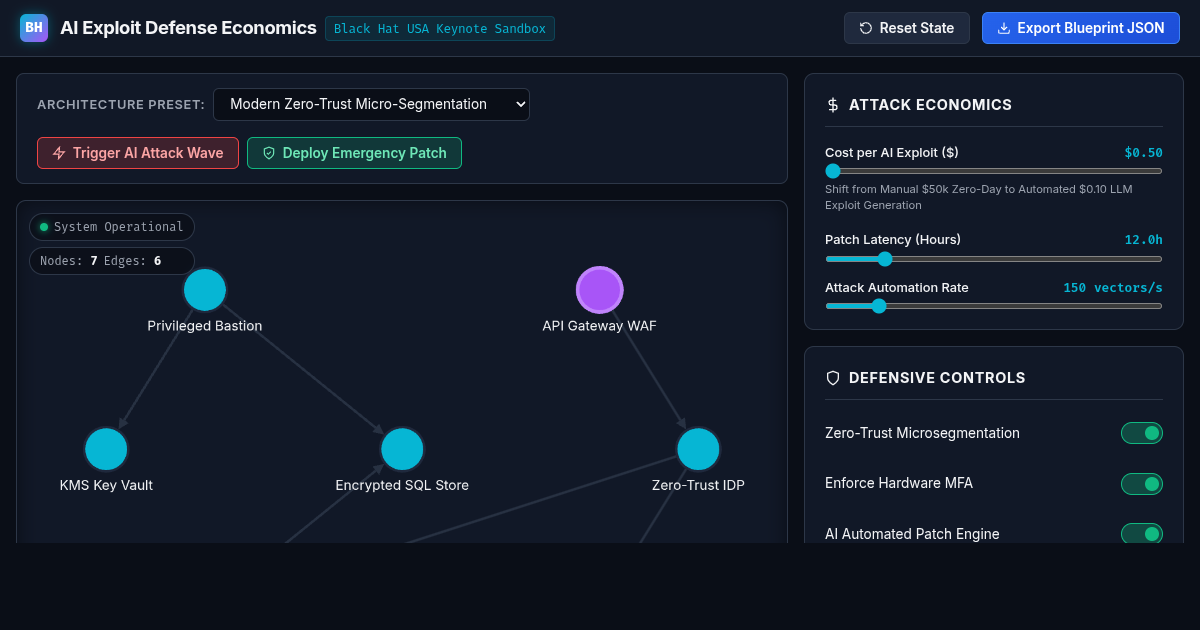
Task: Toggle AI Automated Patch Engine switch
Action: click(1142, 534)
